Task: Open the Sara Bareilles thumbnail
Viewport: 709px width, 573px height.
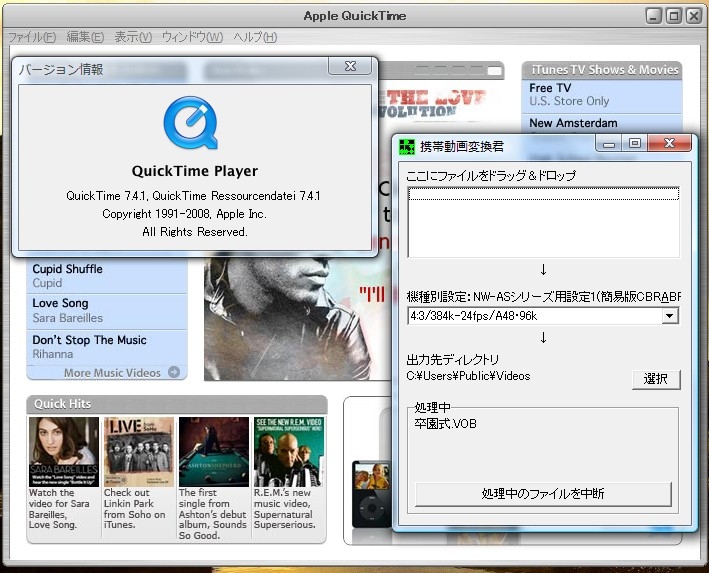Action: (64, 452)
